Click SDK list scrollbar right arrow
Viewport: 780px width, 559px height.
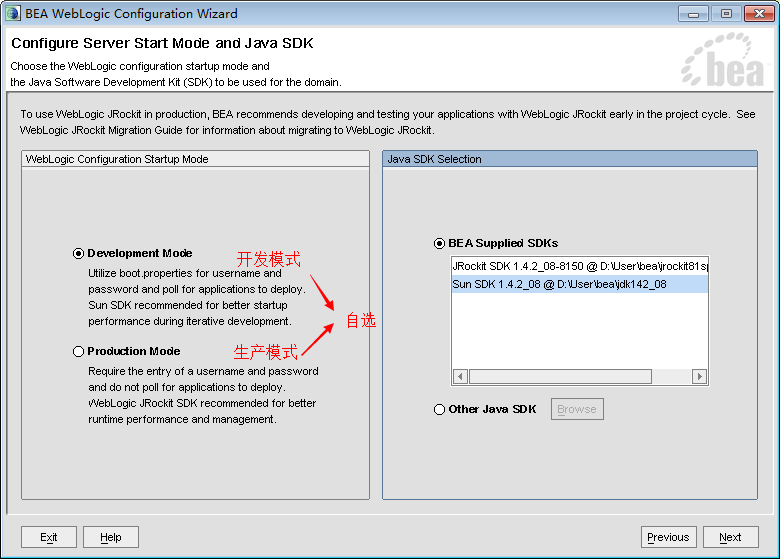pyautogui.click(x=699, y=377)
